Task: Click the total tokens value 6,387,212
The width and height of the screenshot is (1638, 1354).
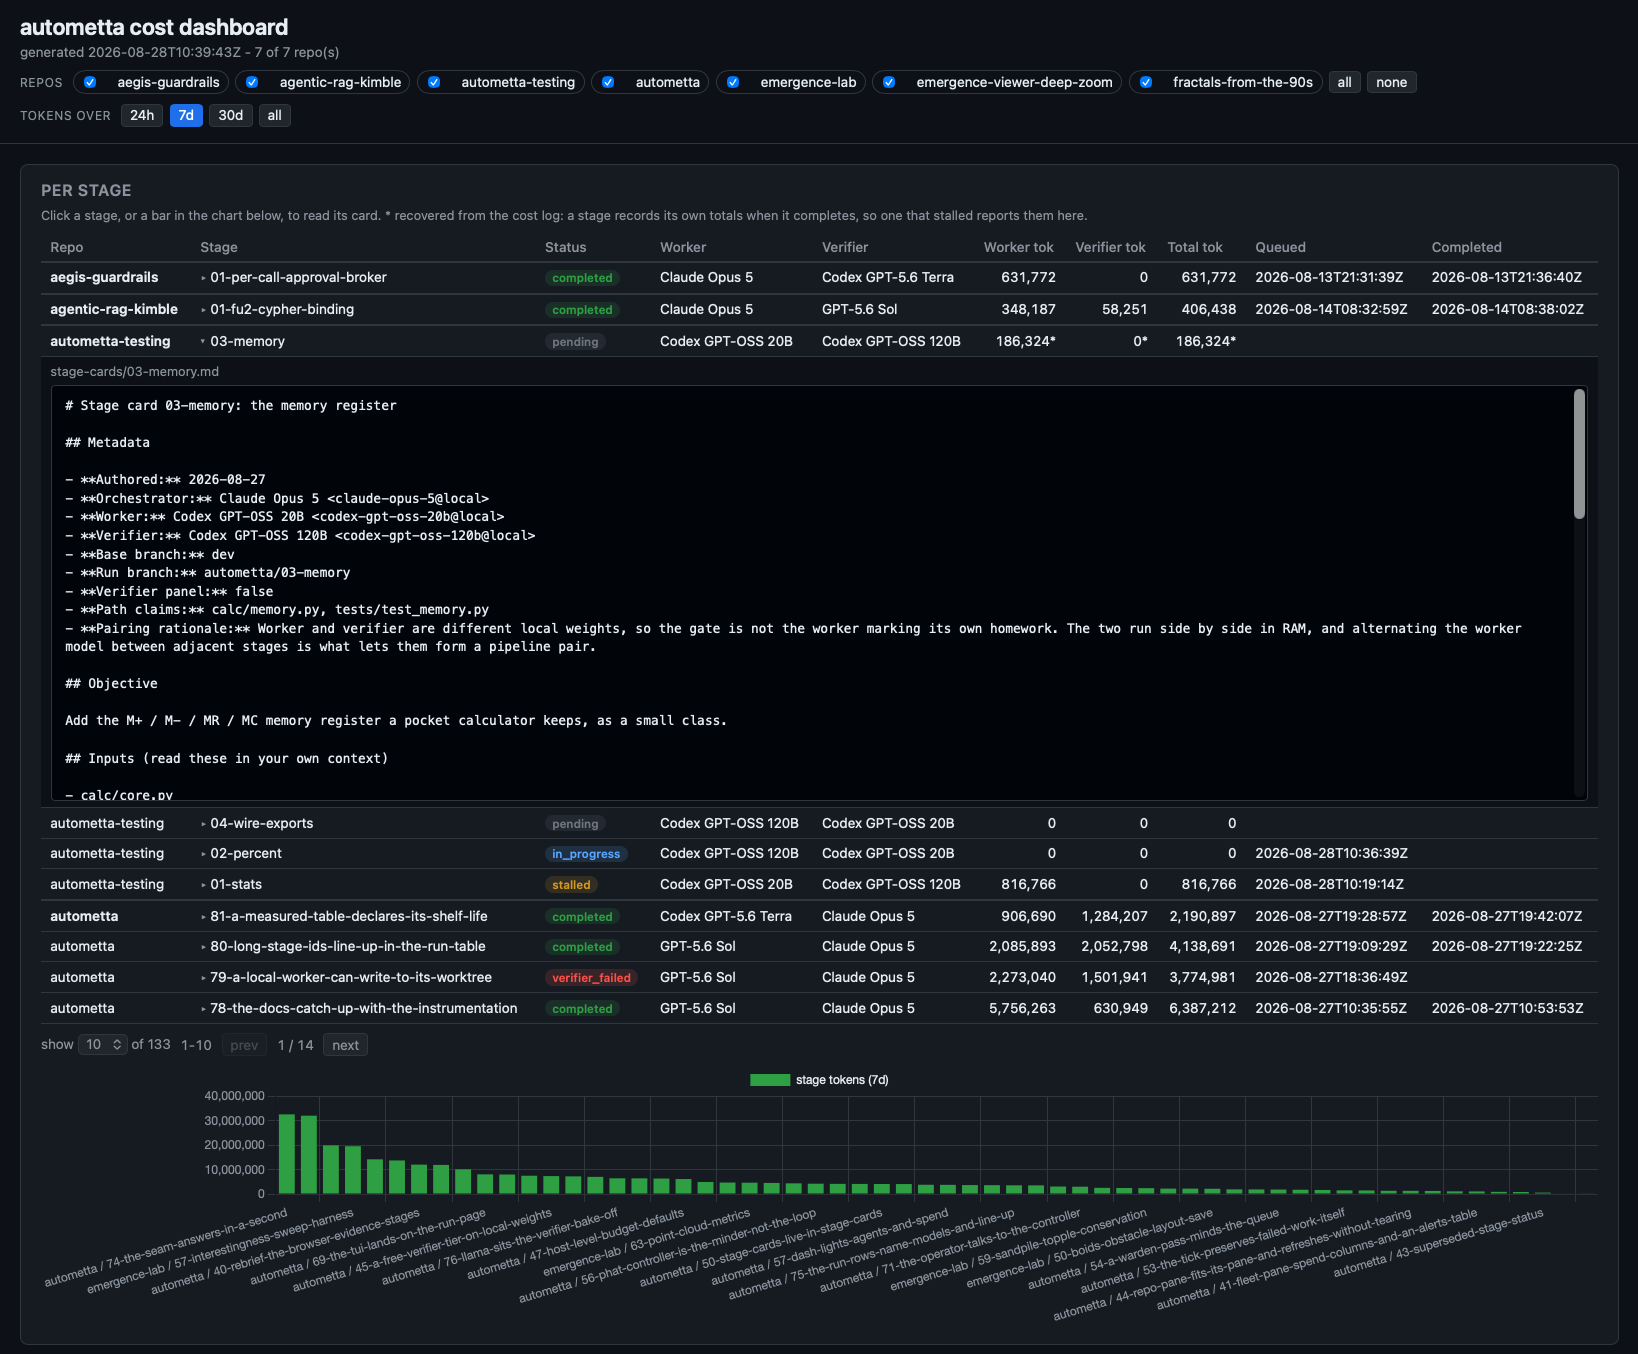Action: click(x=1202, y=1008)
